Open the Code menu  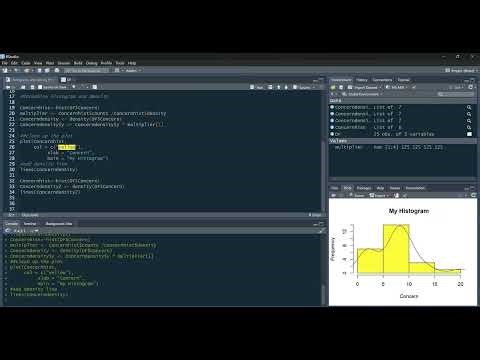point(26,63)
